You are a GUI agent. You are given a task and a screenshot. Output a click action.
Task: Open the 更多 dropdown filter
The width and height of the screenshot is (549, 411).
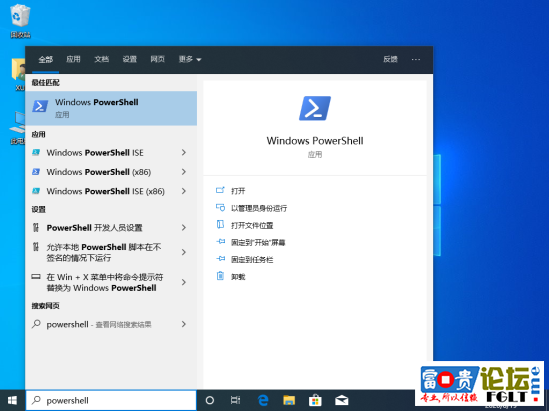(190, 59)
